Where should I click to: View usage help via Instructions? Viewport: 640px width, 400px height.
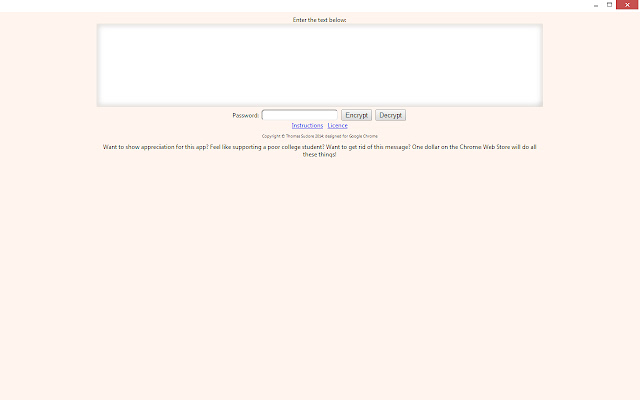[307, 126]
